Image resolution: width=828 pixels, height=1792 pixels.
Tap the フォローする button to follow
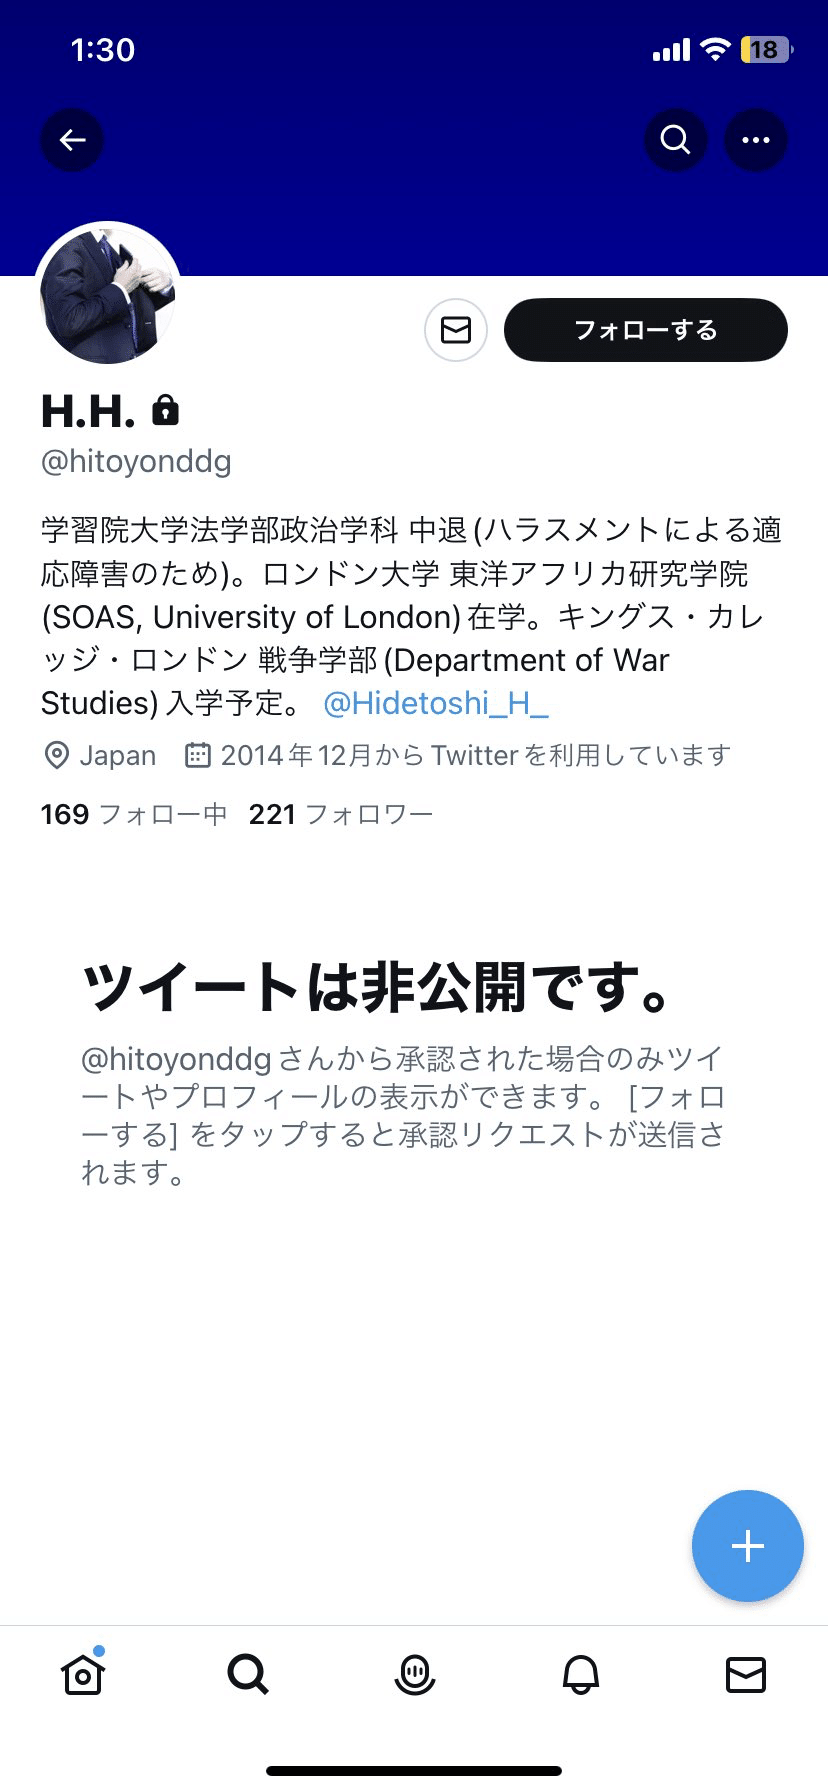[x=645, y=329]
